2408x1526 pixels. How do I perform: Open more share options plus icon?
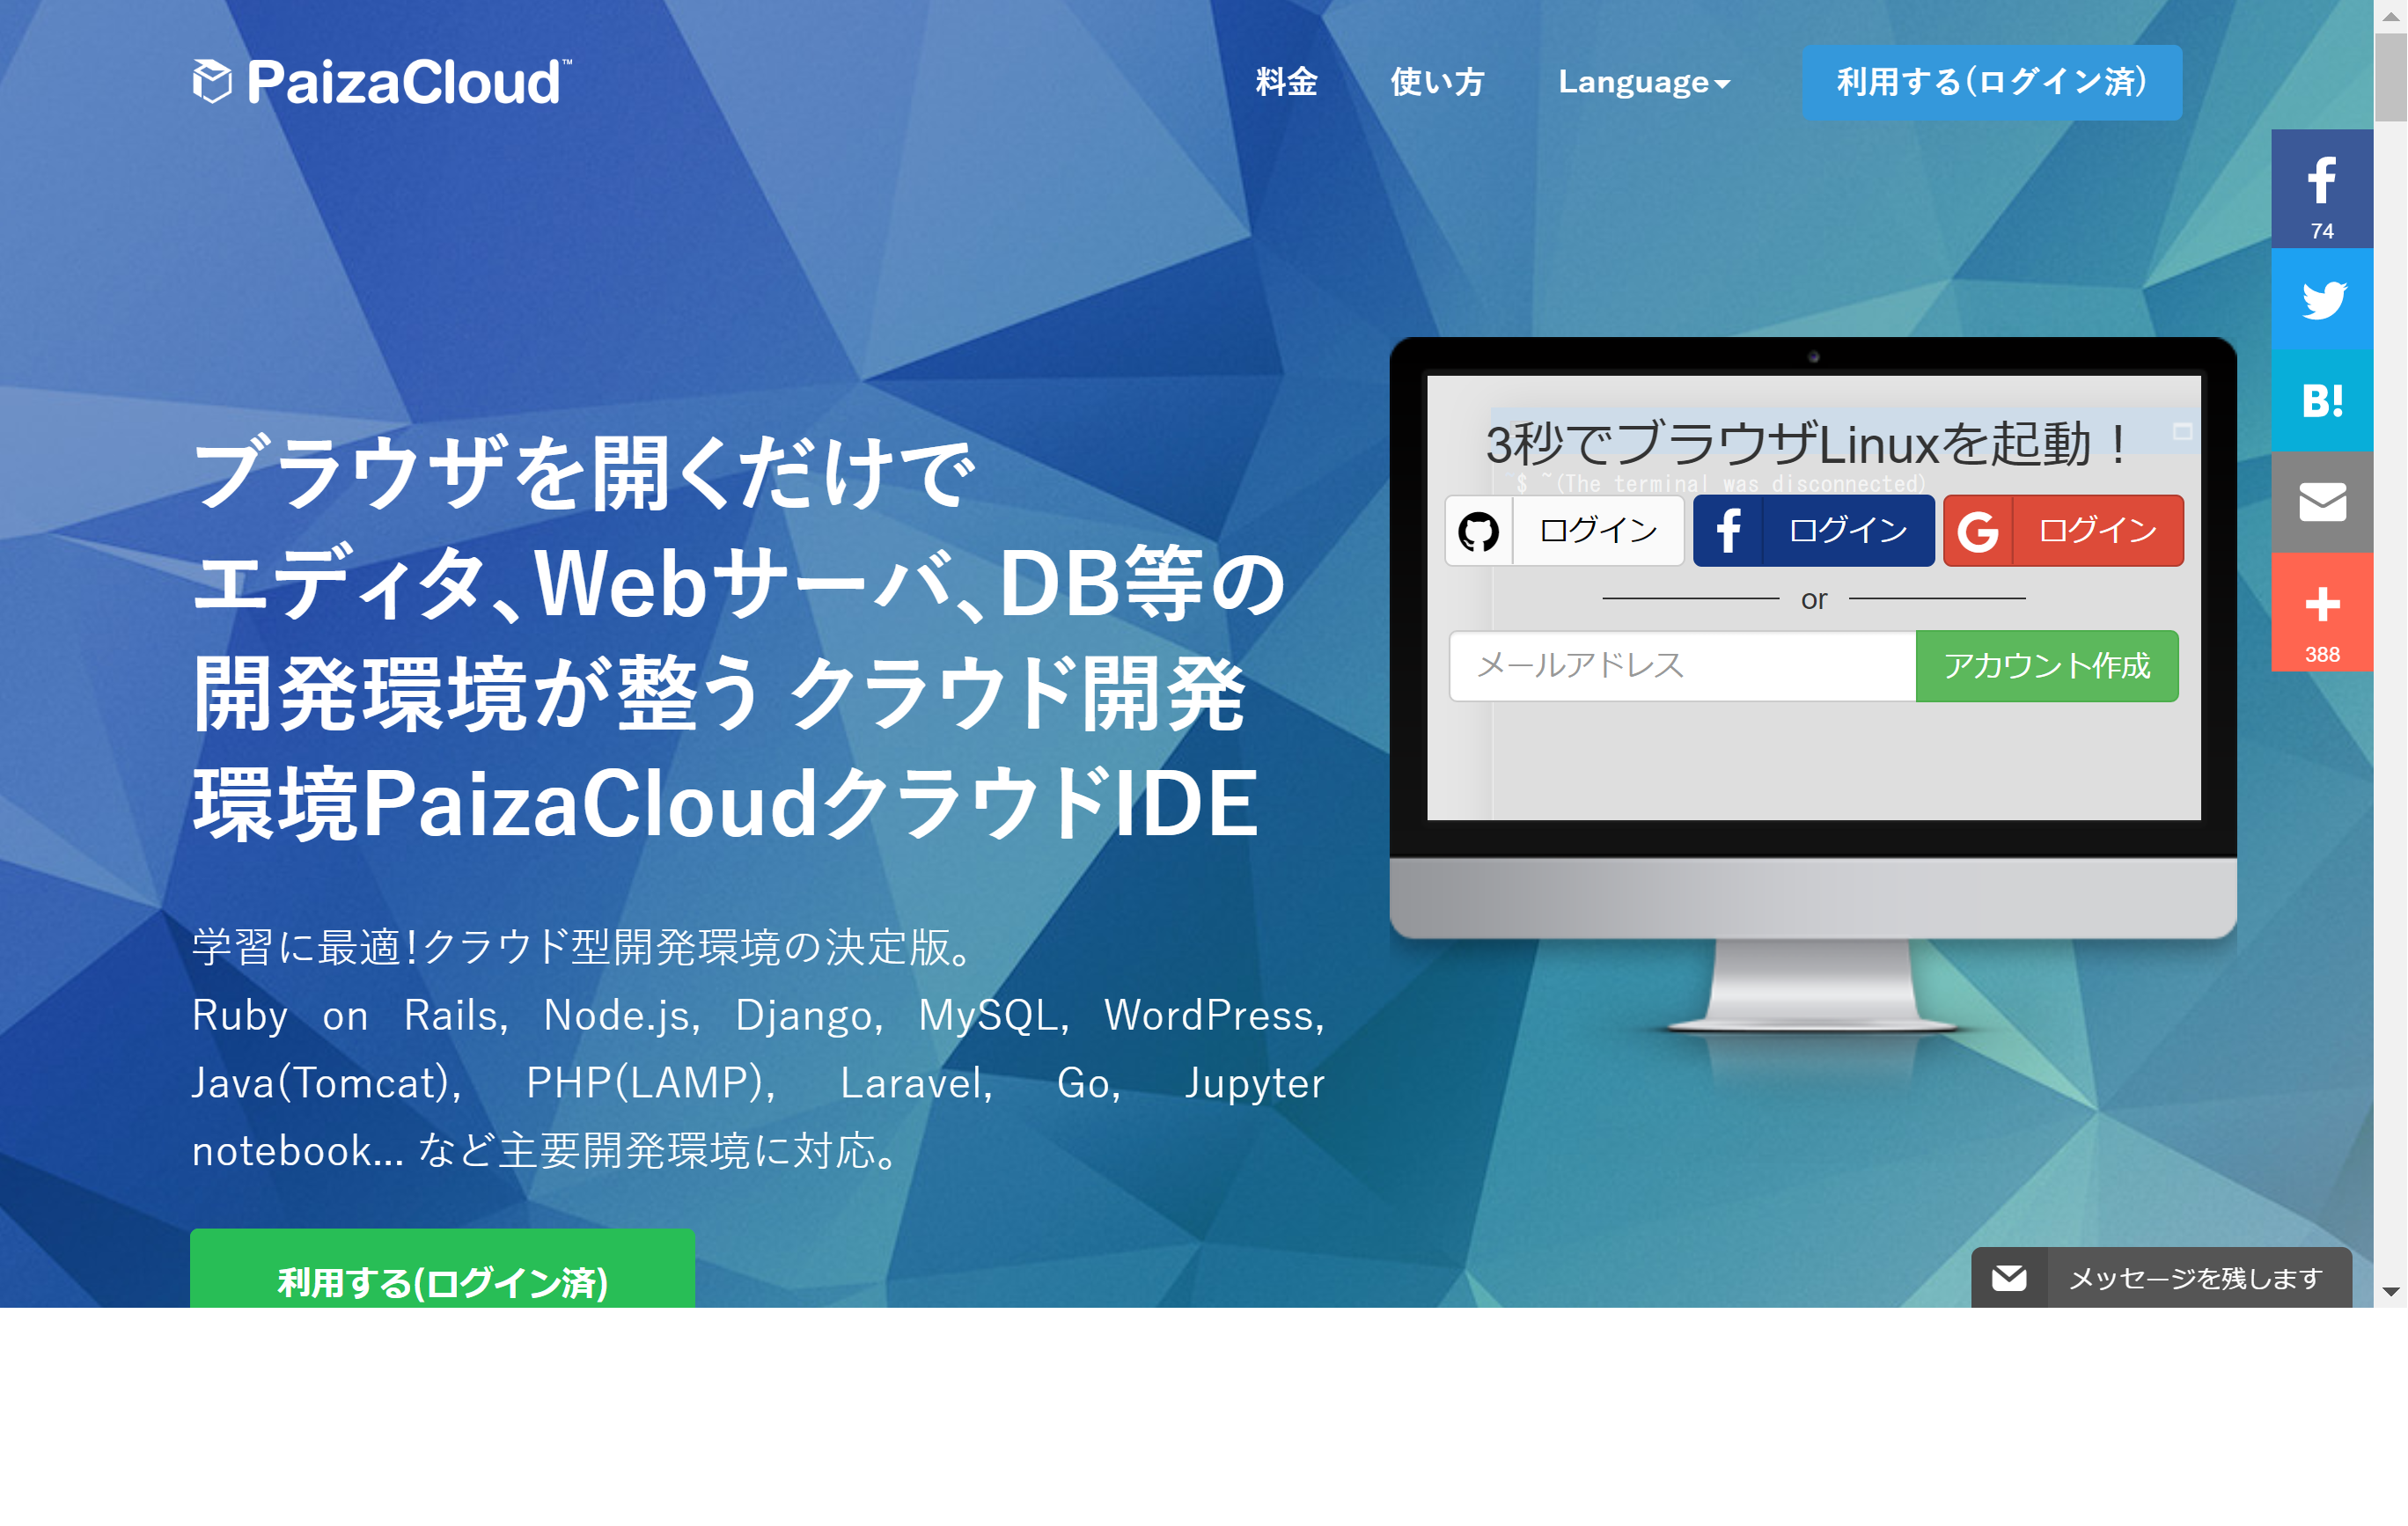click(2321, 612)
